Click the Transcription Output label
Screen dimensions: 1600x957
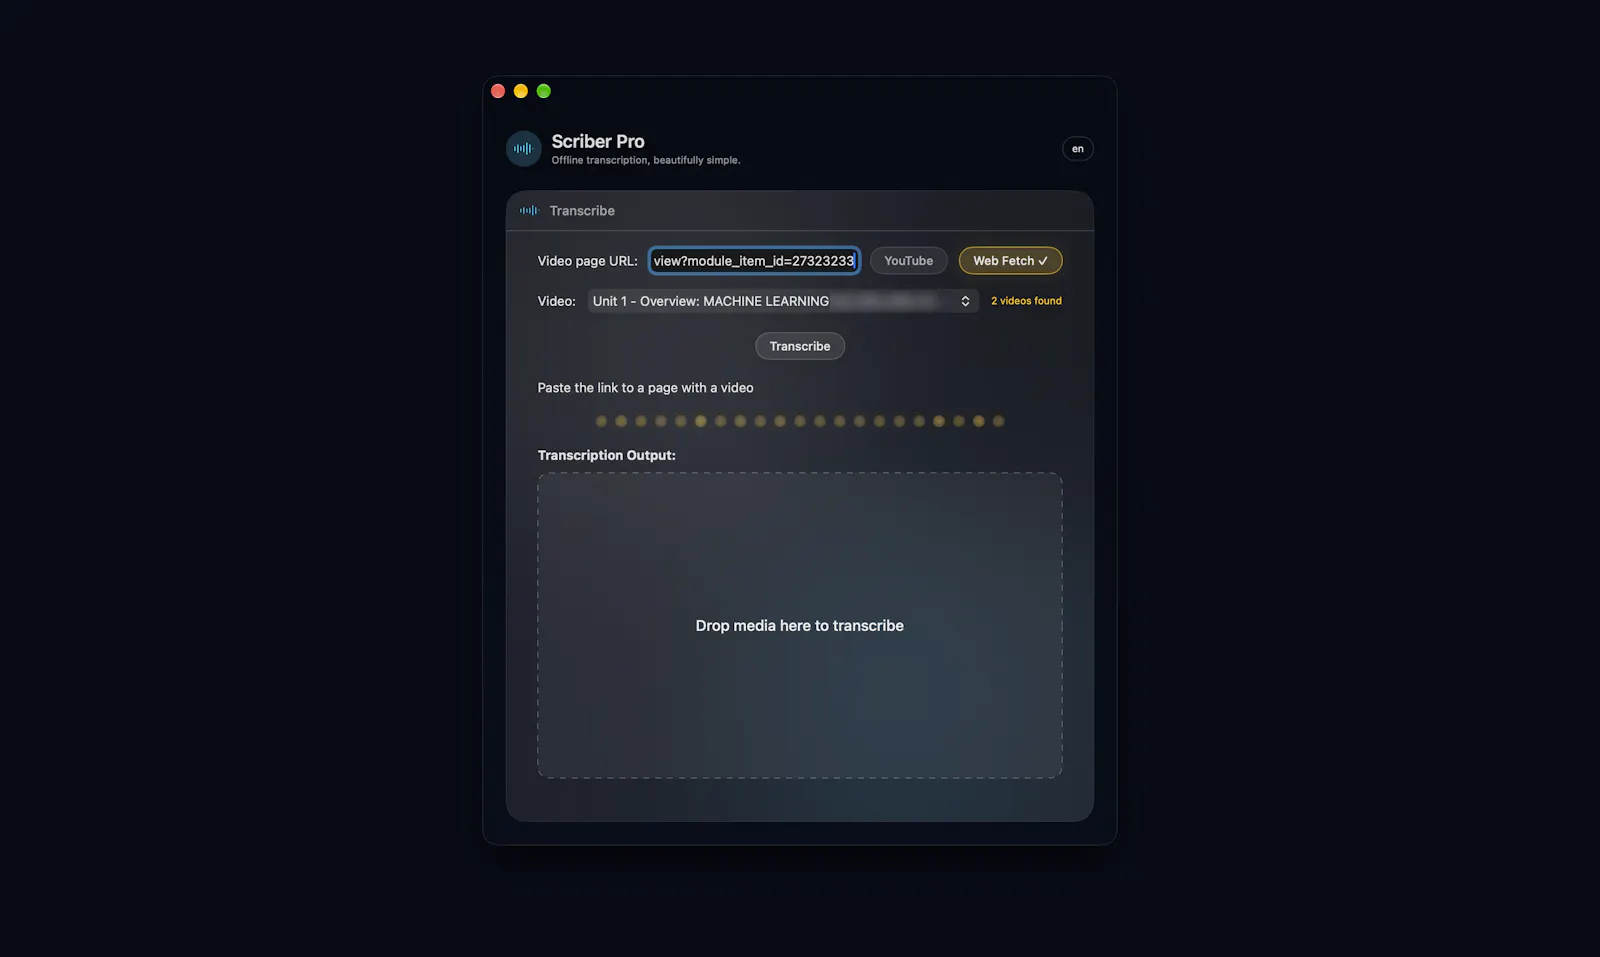[607, 455]
